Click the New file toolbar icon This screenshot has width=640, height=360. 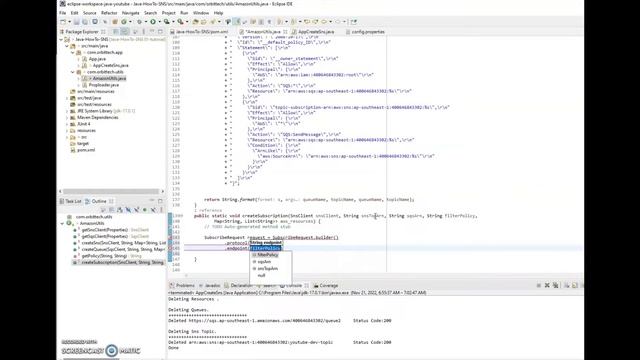click(63, 22)
